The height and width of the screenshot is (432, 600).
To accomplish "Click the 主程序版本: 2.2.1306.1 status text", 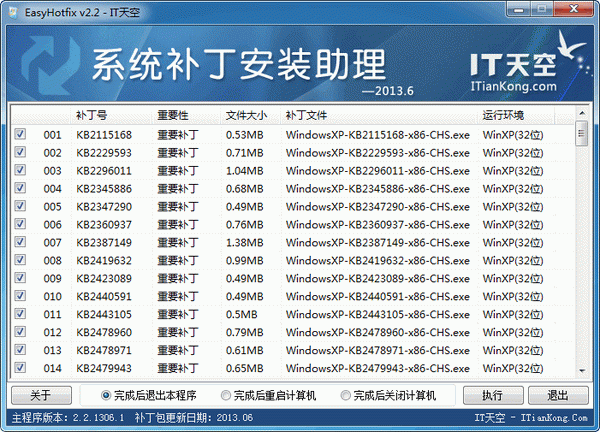I will pyautogui.click(x=68, y=418).
